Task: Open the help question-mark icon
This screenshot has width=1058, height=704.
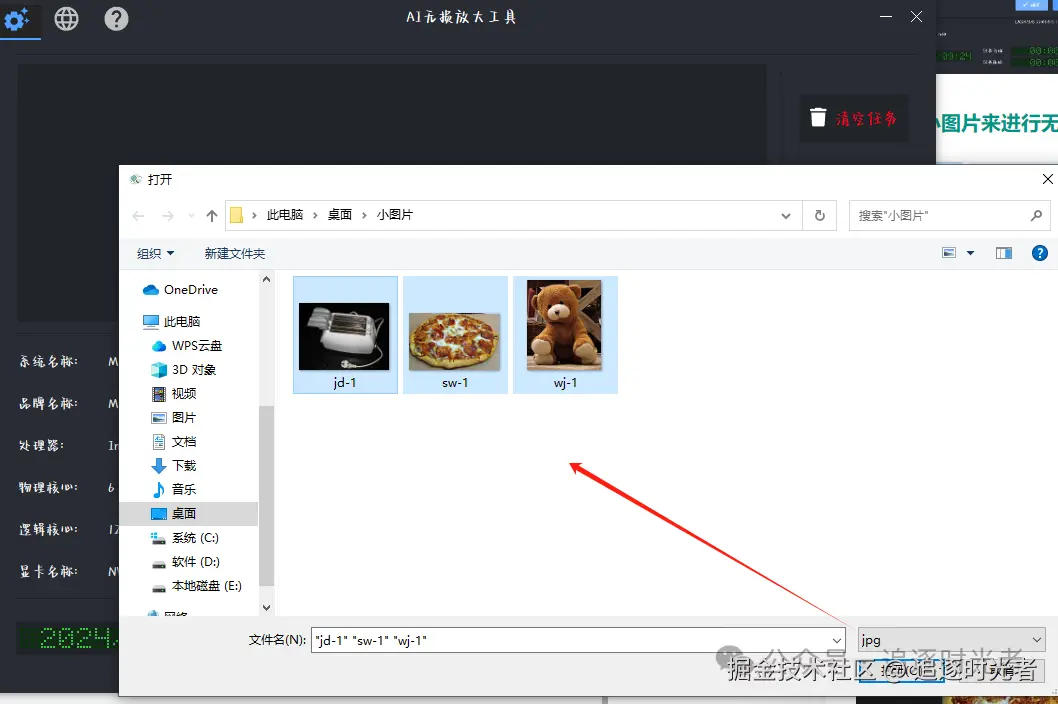Action: (x=116, y=18)
